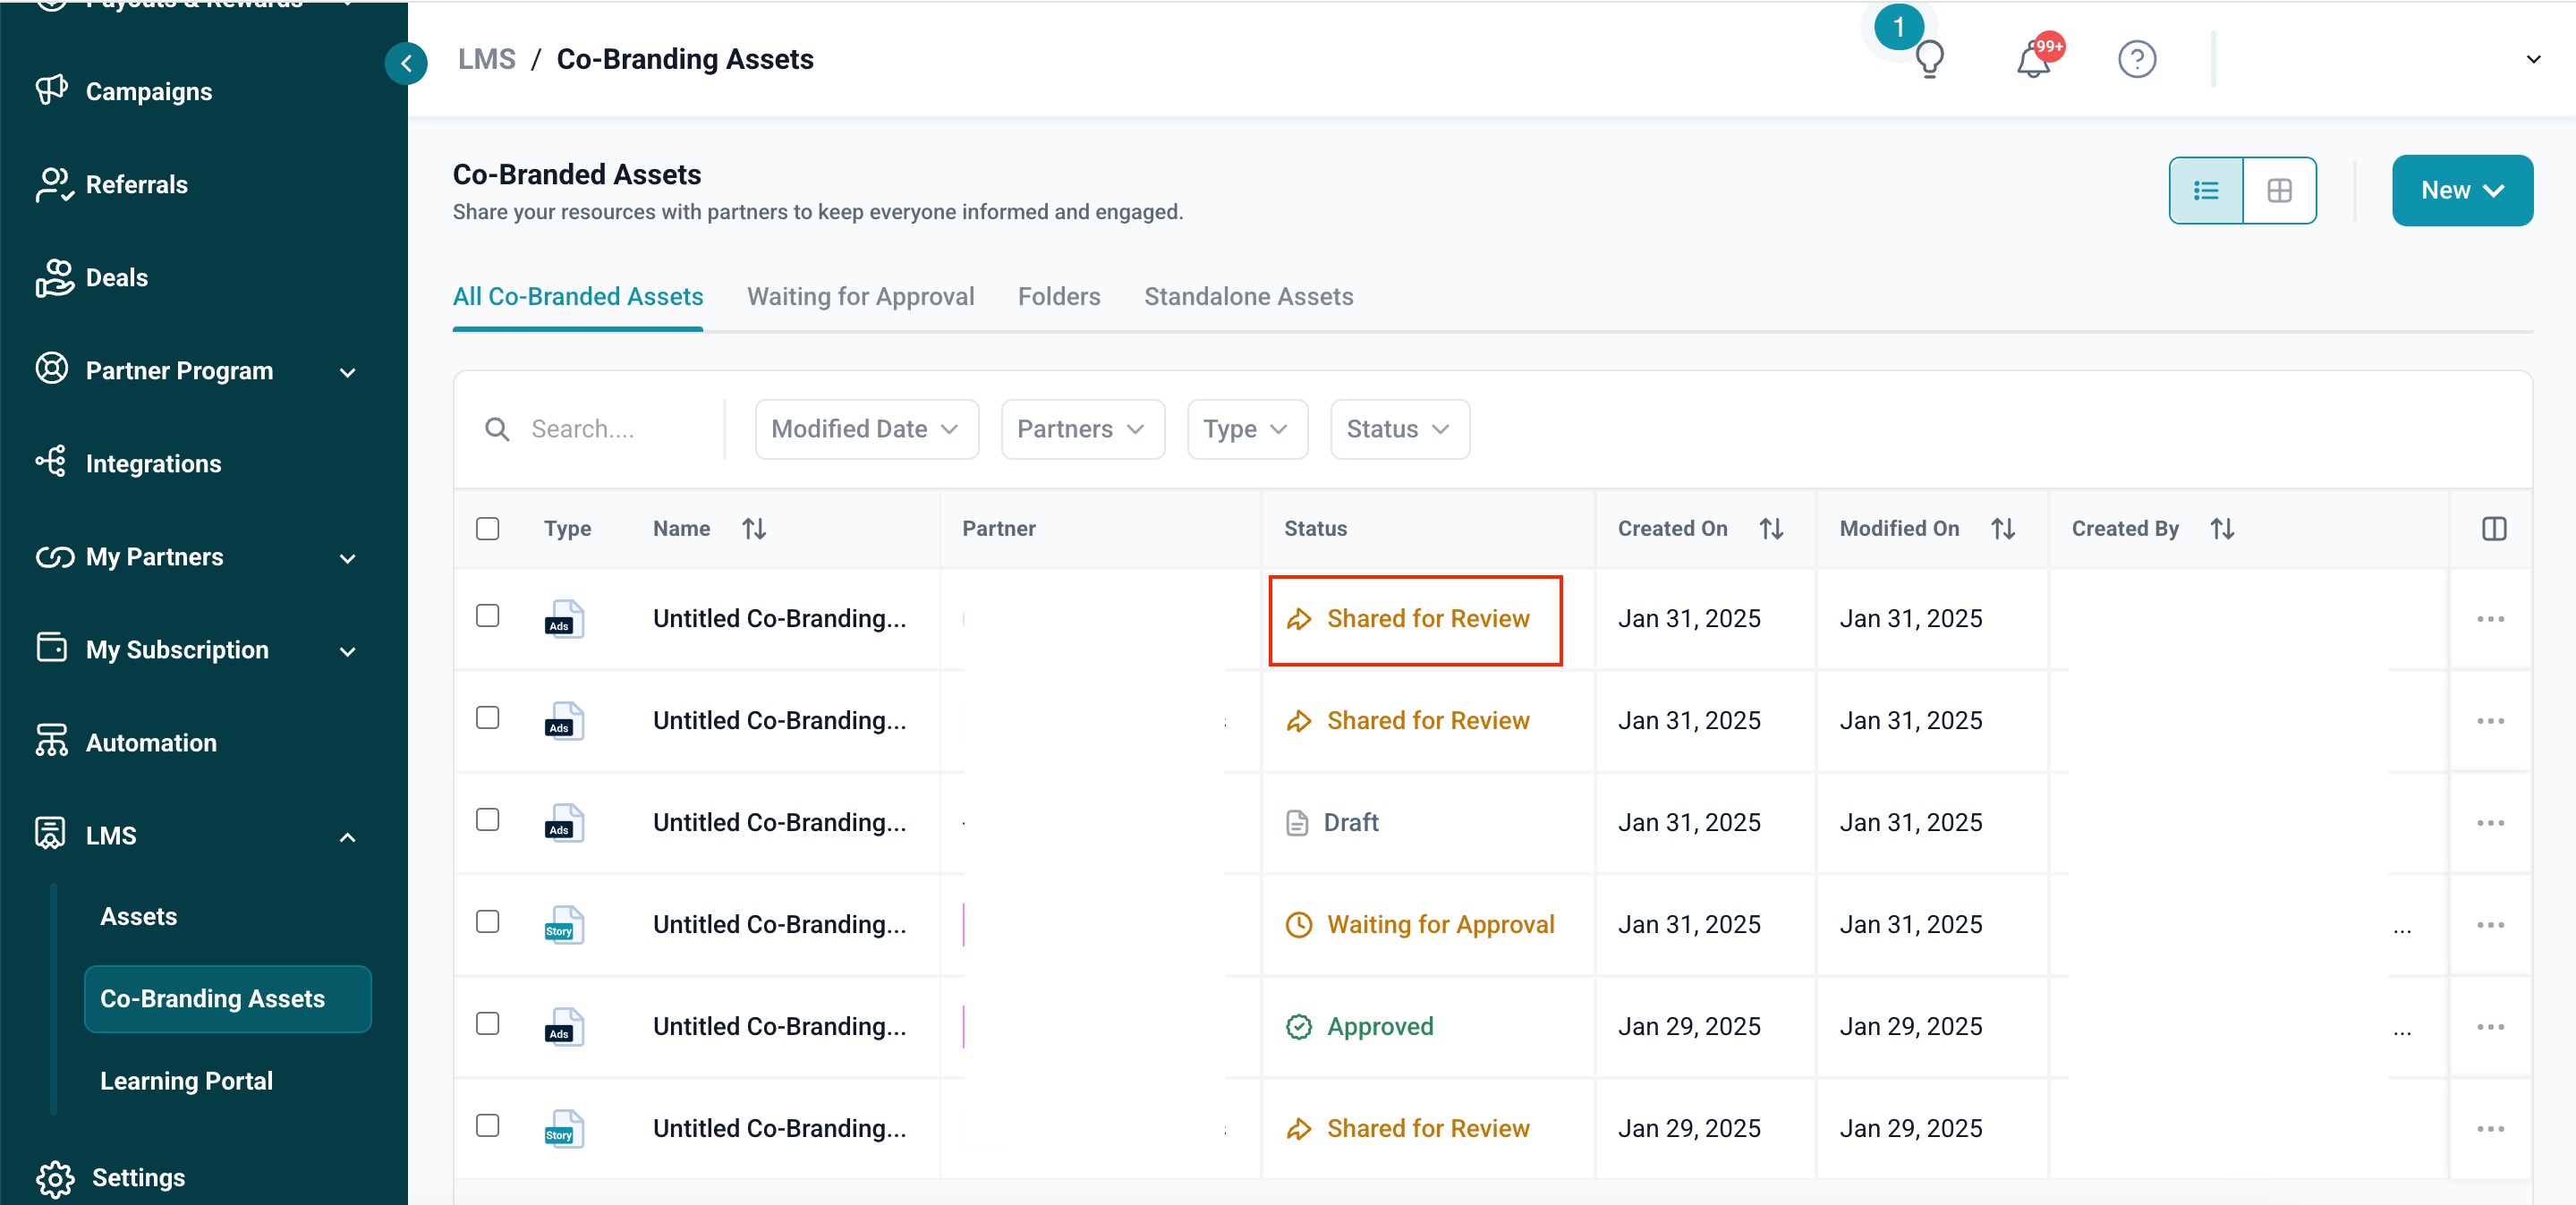Open the help question mark icon

click(x=2136, y=59)
